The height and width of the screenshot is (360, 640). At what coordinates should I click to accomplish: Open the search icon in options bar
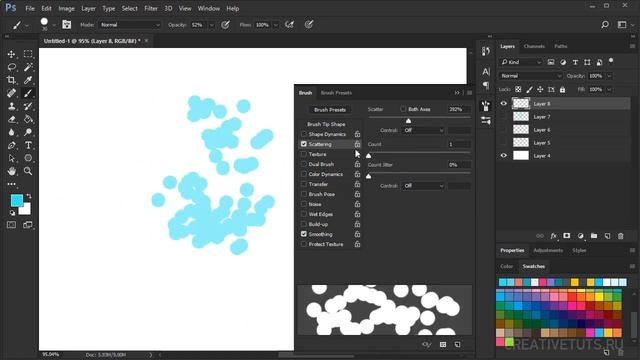click(x=605, y=24)
